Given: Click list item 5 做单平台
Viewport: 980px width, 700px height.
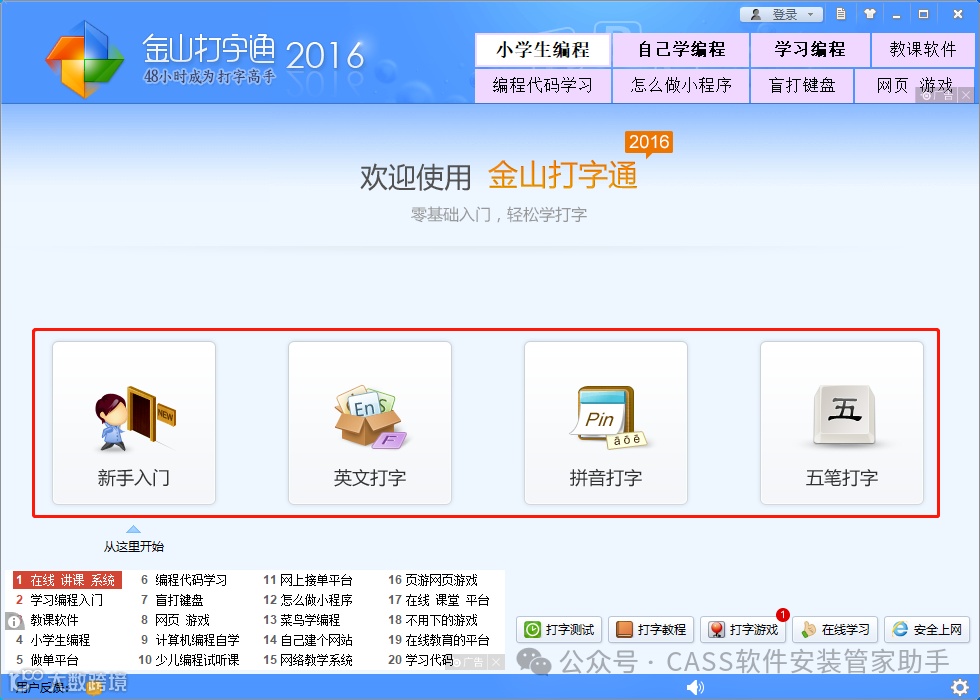Looking at the screenshot, I should 48,660.
